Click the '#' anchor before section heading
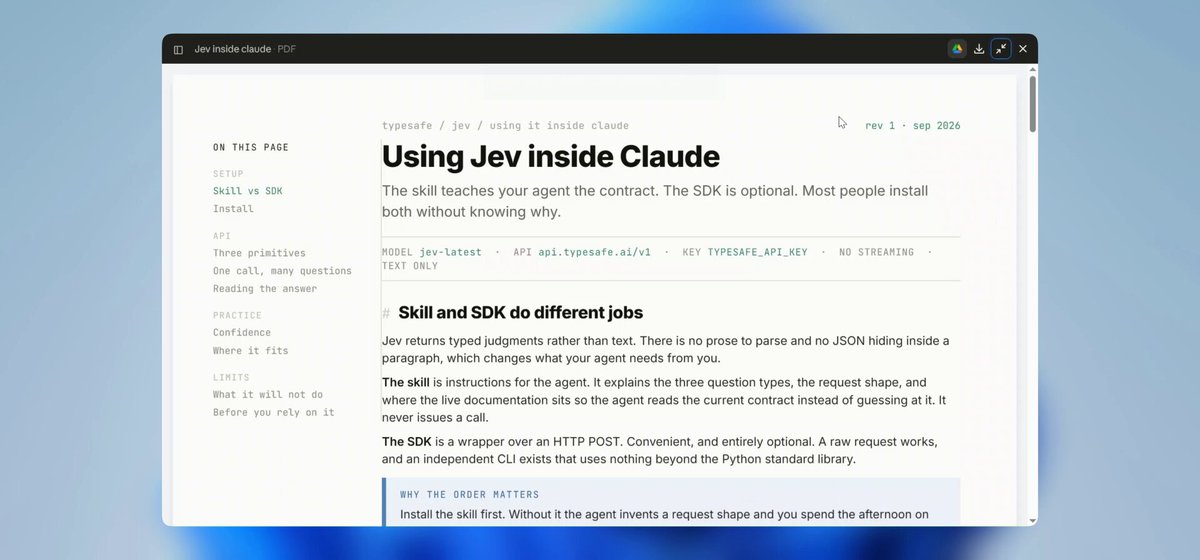1200x560 pixels. pyautogui.click(x=386, y=313)
